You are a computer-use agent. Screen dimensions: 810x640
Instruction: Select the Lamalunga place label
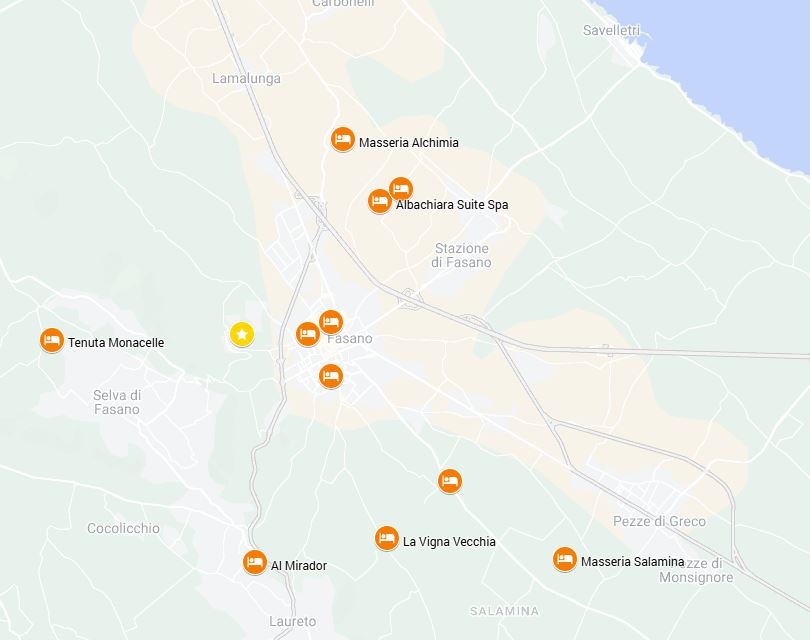[246, 79]
